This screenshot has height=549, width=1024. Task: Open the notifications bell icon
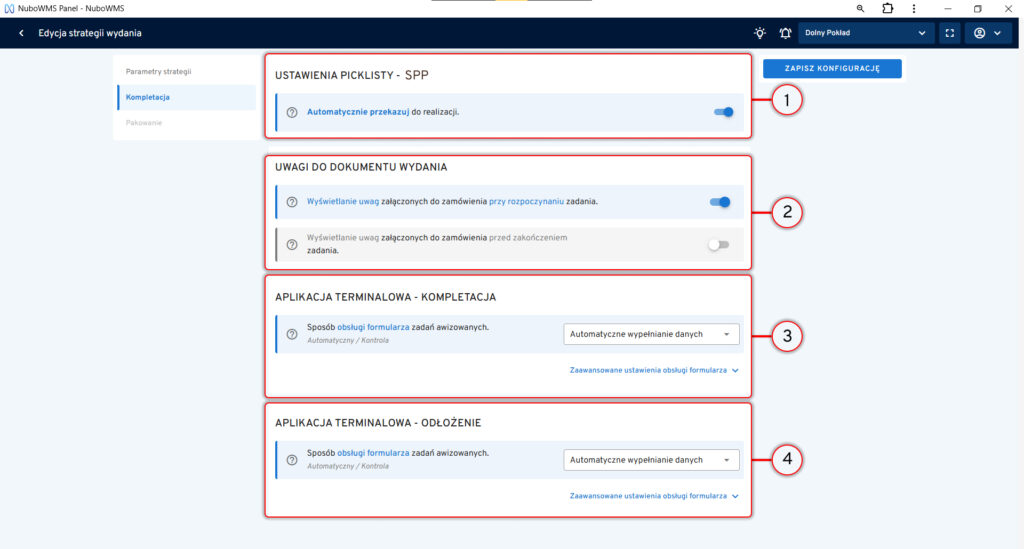(785, 33)
